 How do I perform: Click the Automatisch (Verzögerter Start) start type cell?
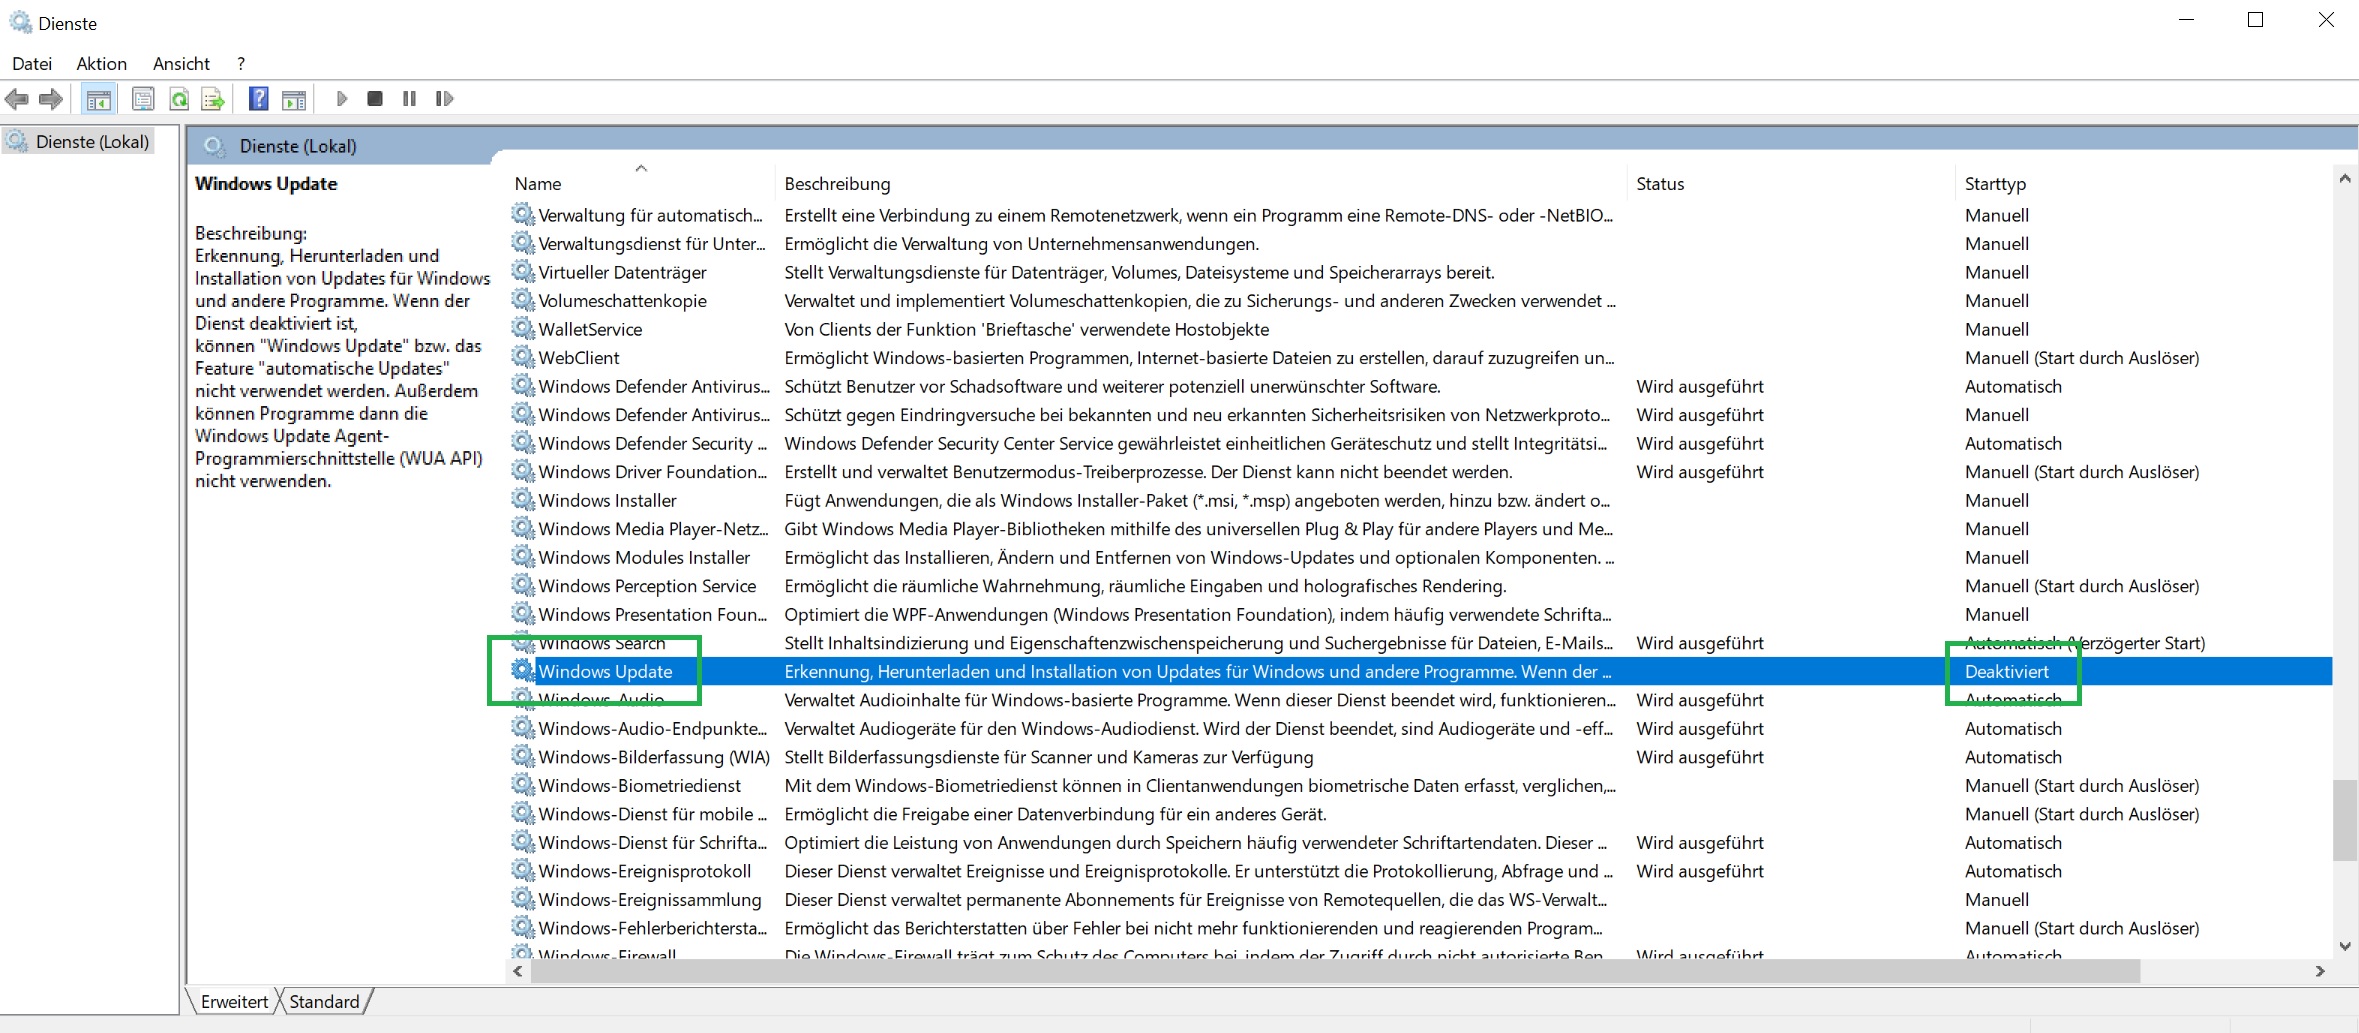click(x=2085, y=642)
